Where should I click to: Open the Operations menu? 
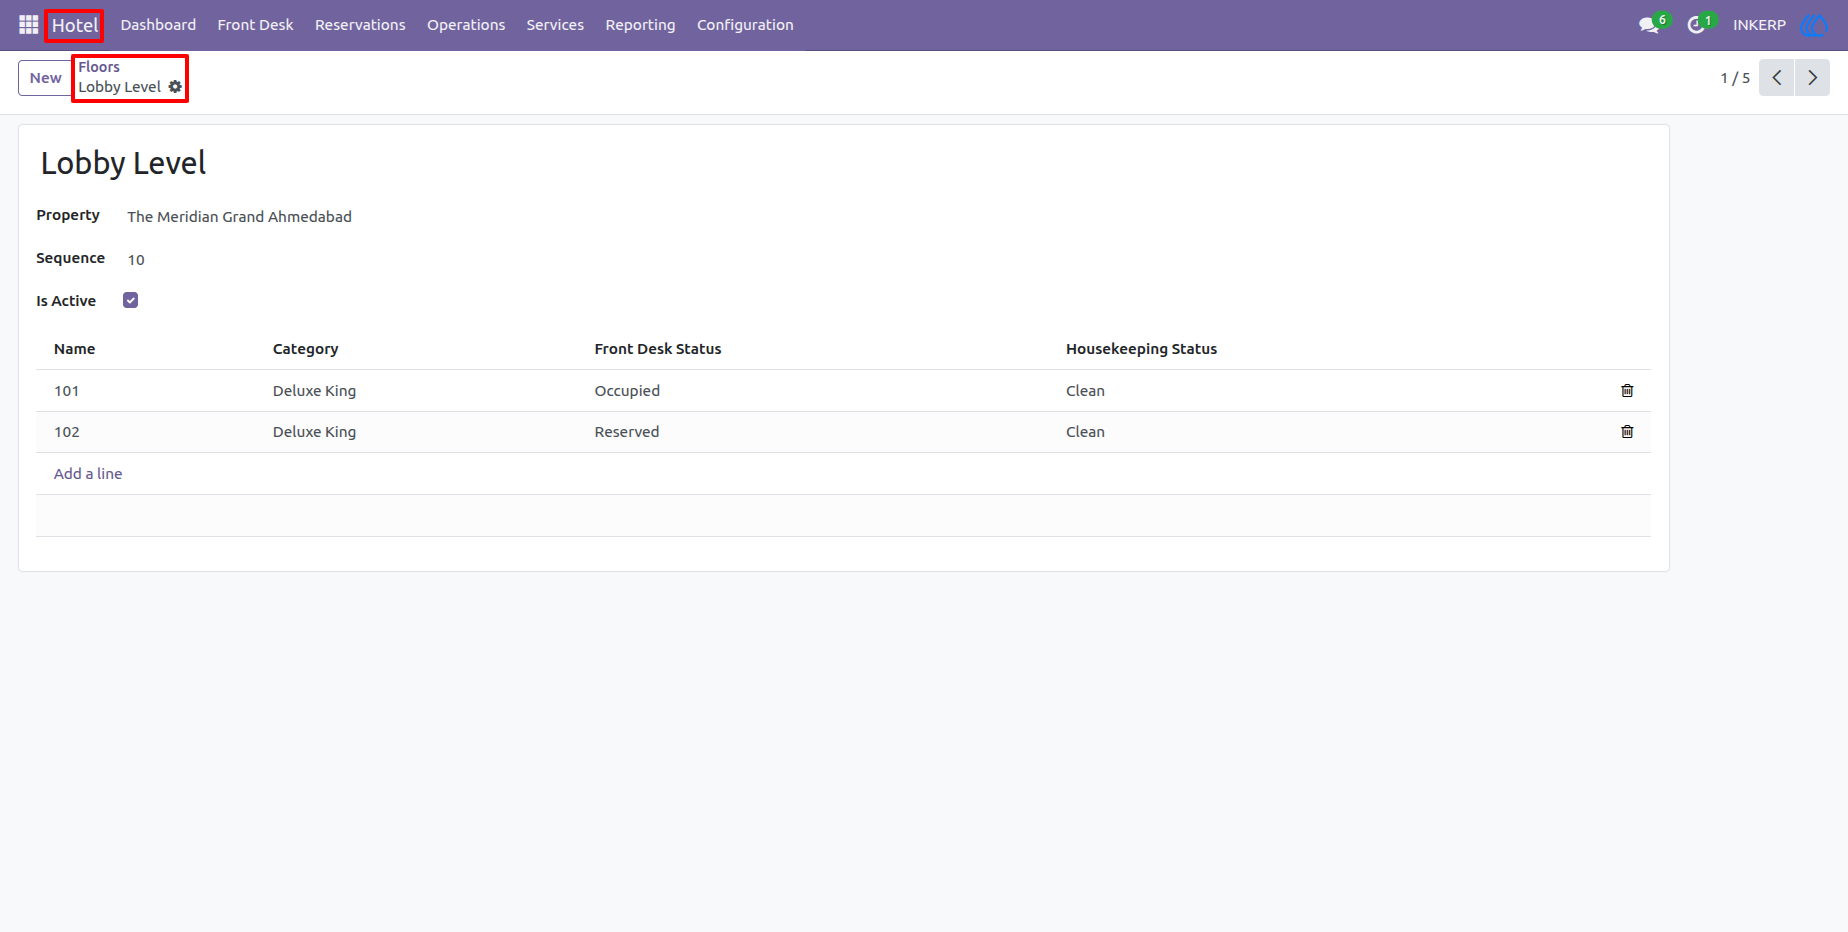coord(466,25)
